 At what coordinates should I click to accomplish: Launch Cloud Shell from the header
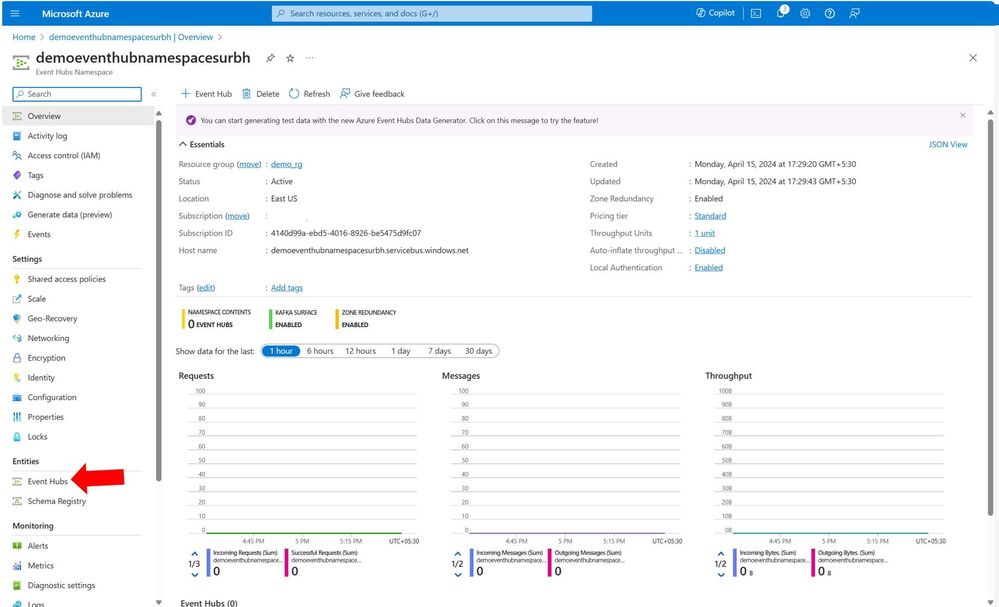(x=756, y=13)
